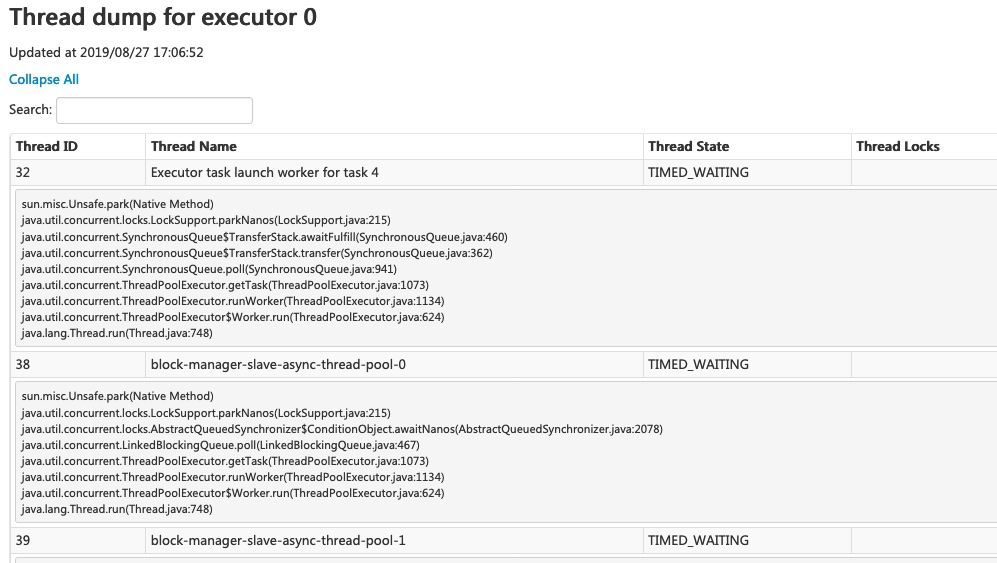The height and width of the screenshot is (563, 997).
Task: Collapse the block-manager-slave-async-thread-pool-0 row
Action: (x=504, y=365)
